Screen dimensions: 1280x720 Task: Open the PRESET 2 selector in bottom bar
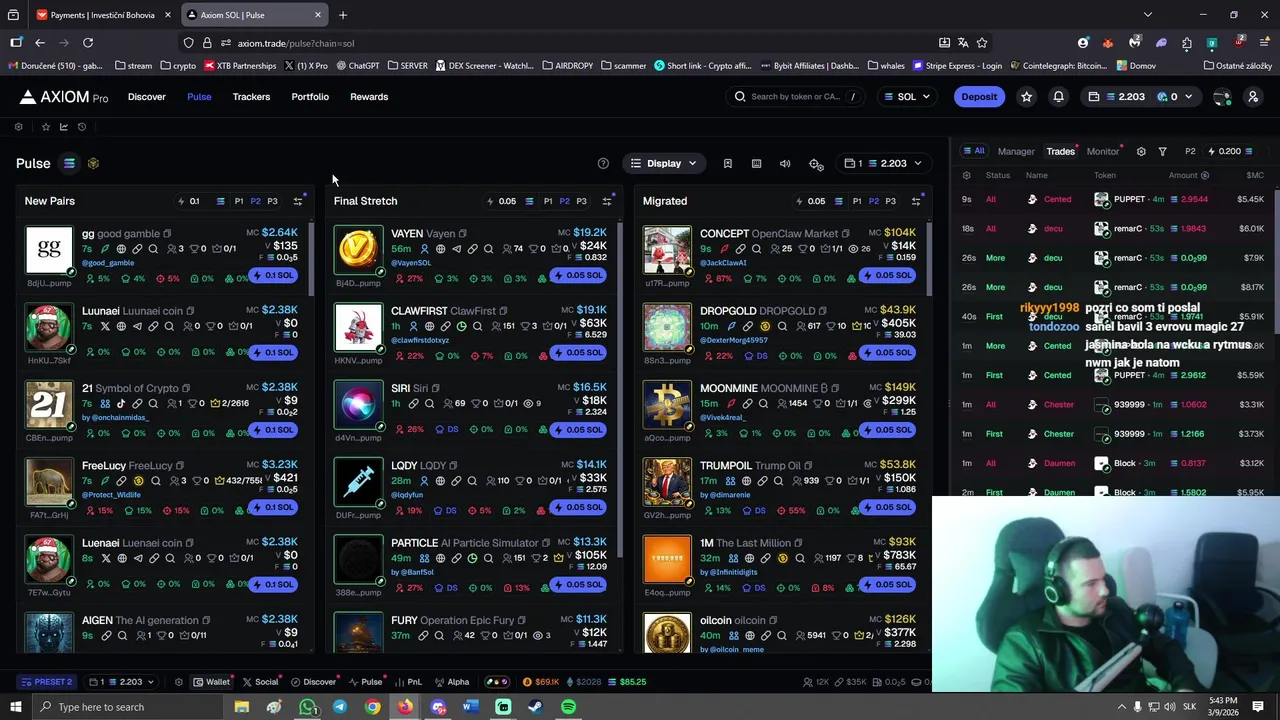click(x=46, y=682)
